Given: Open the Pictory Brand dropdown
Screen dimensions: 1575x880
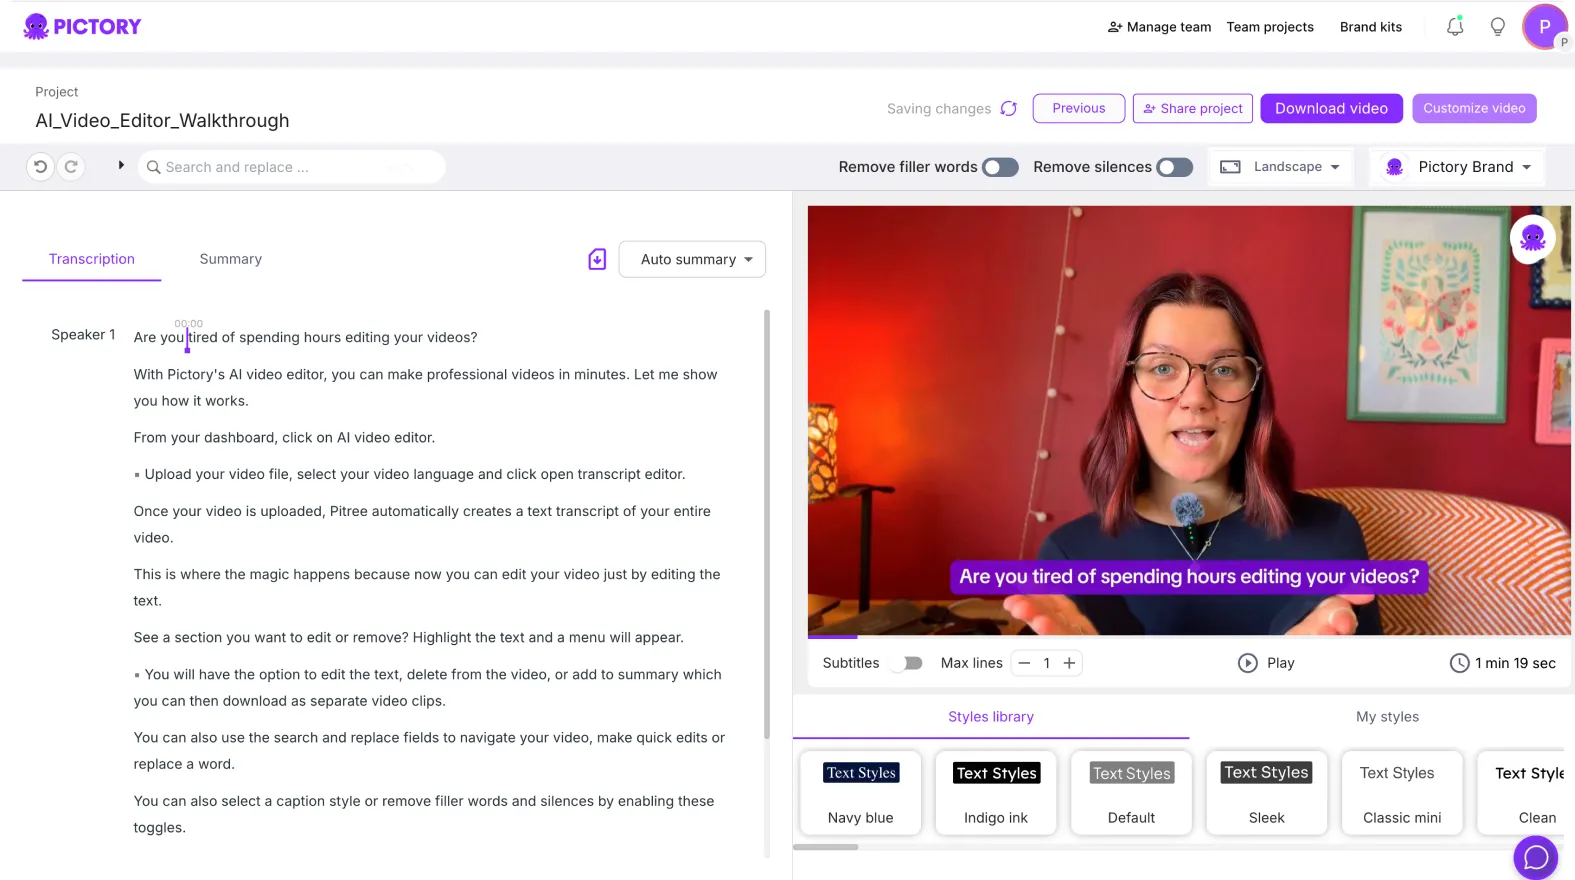Looking at the screenshot, I should 1457,167.
